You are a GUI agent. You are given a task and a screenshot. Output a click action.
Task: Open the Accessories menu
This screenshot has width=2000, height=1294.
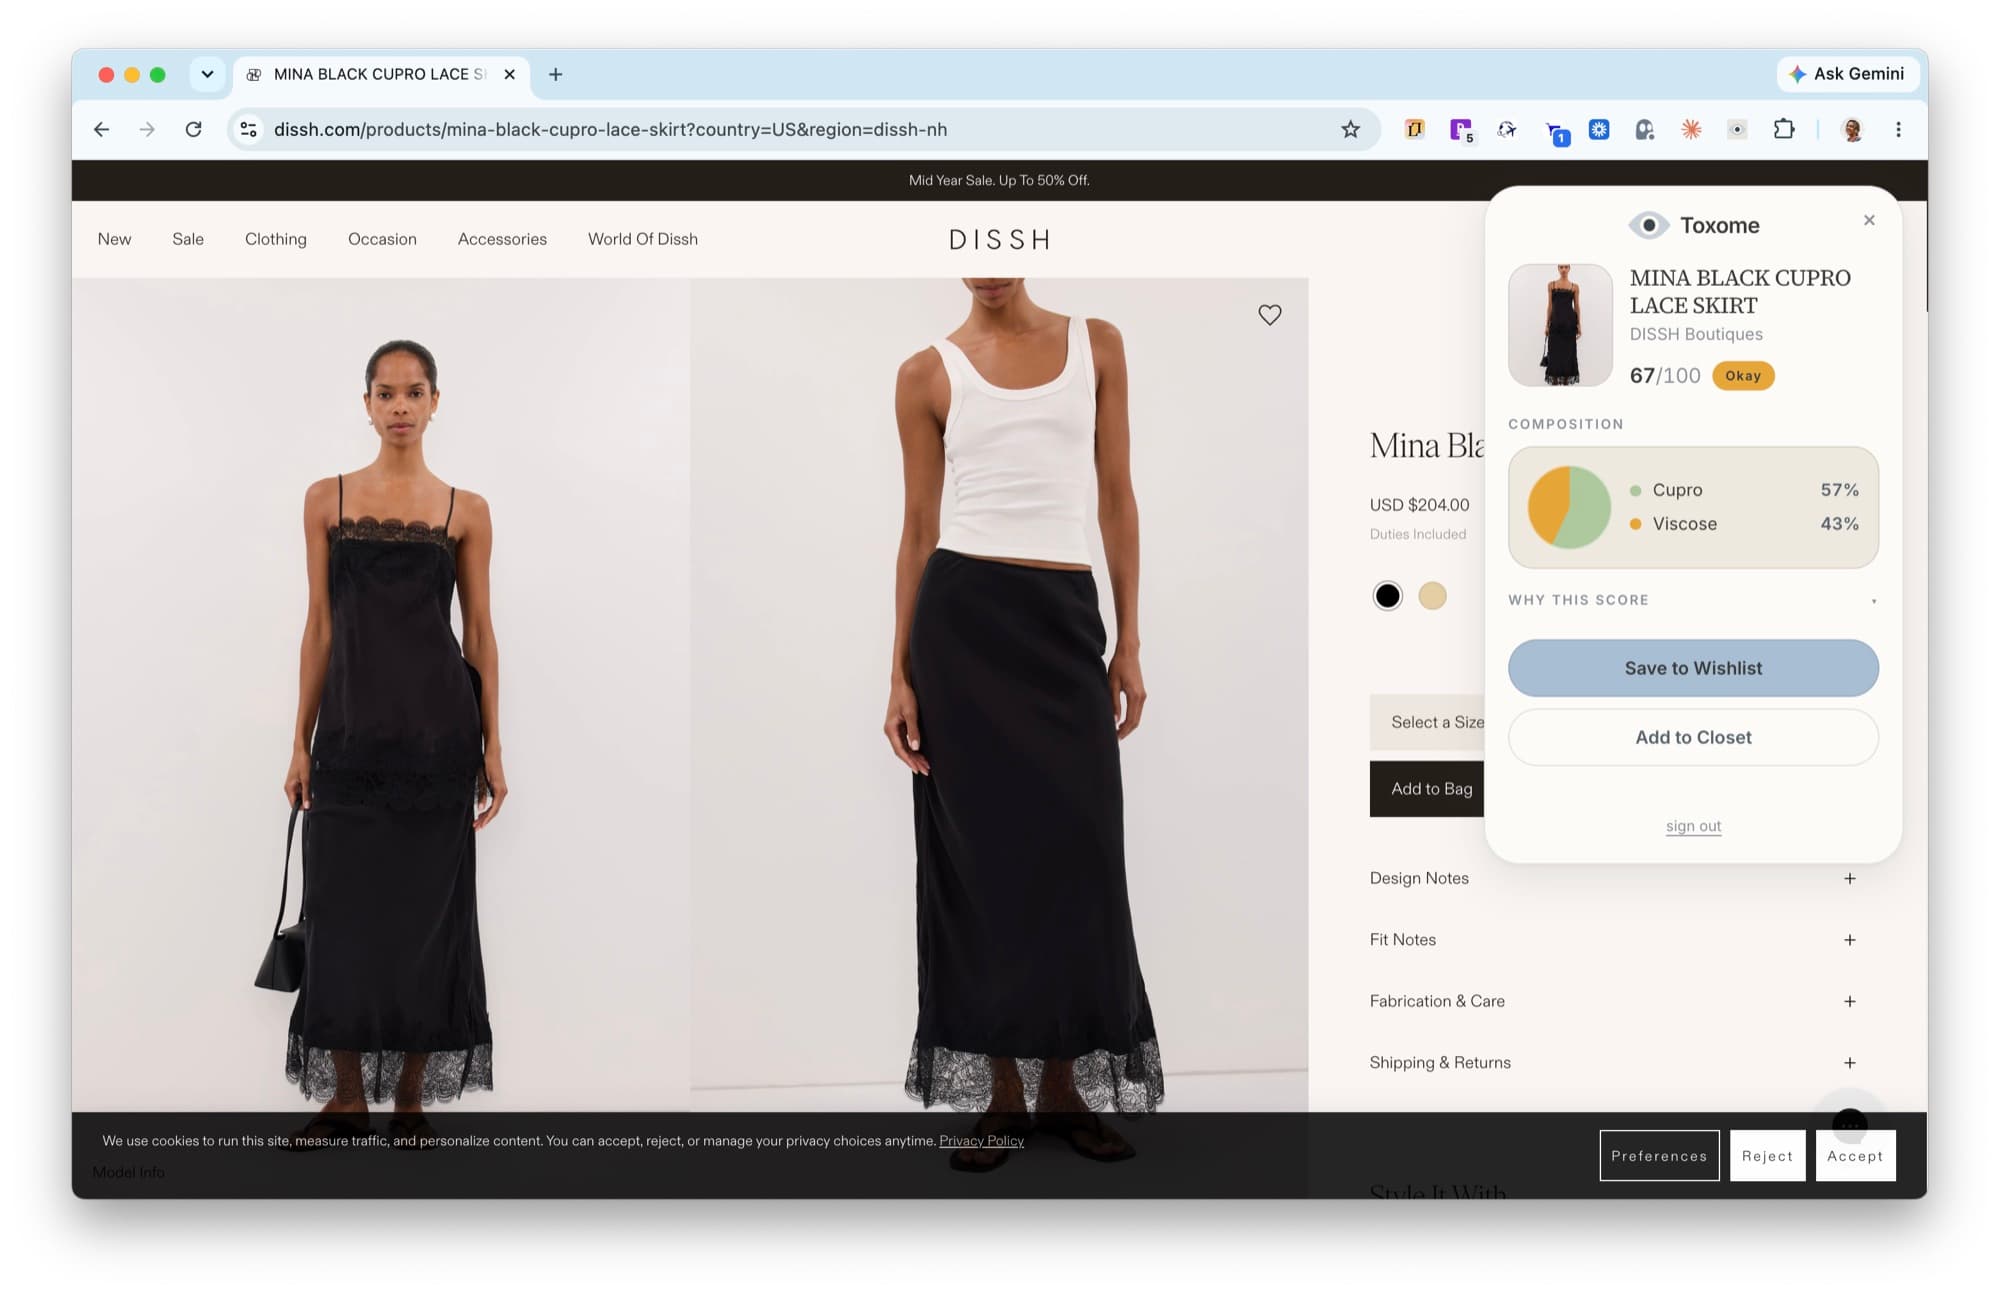point(502,239)
